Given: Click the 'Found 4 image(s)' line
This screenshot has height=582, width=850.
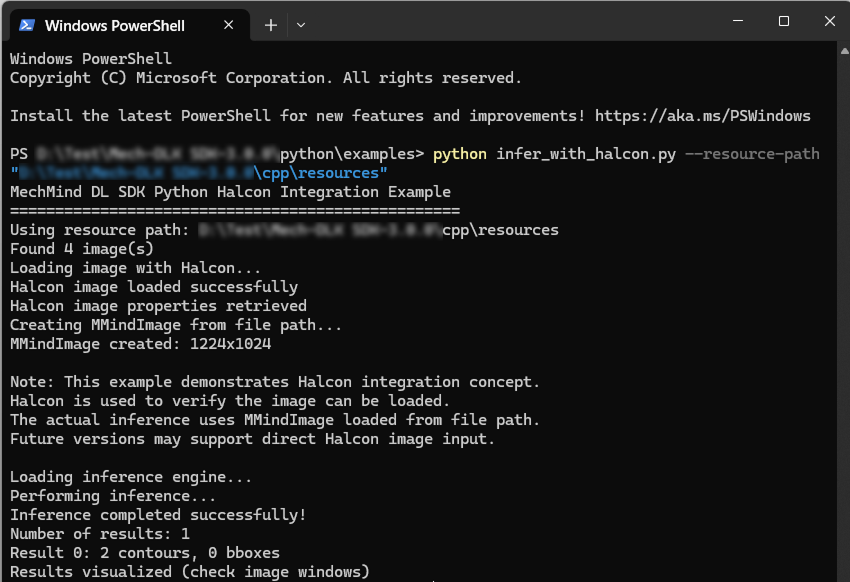Looking at the screenshot, I should pyautogui.click(x=82, y=249).
